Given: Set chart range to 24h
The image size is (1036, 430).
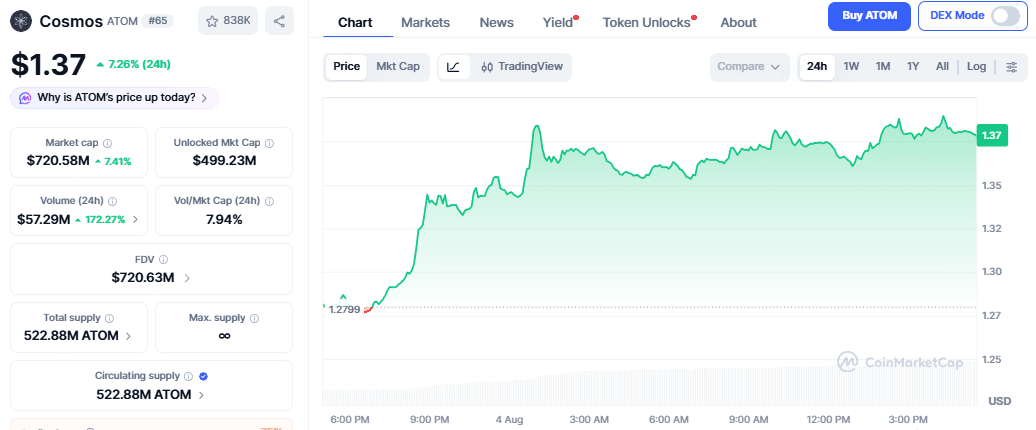Looking at the screenshot, I should pos(817,66).
